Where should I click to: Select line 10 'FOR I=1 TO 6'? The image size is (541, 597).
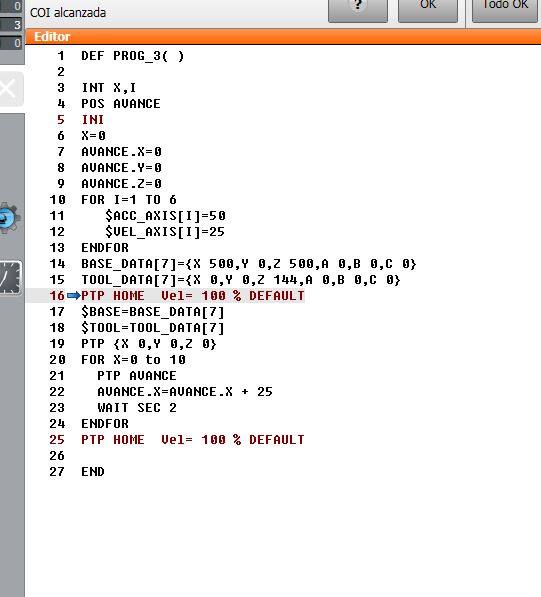pyautogui.click(x=129, y=200)
